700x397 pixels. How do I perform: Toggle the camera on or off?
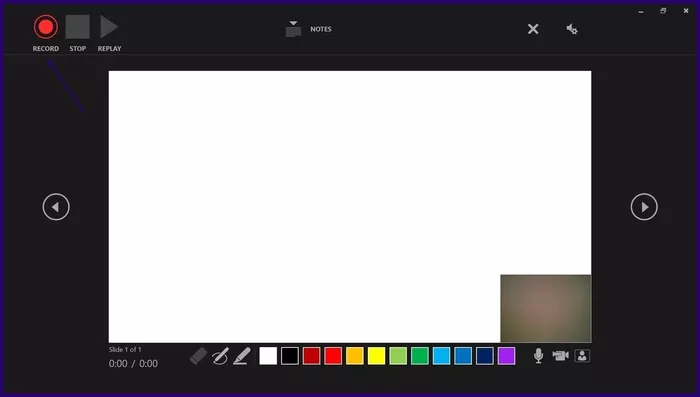(560, 355)
